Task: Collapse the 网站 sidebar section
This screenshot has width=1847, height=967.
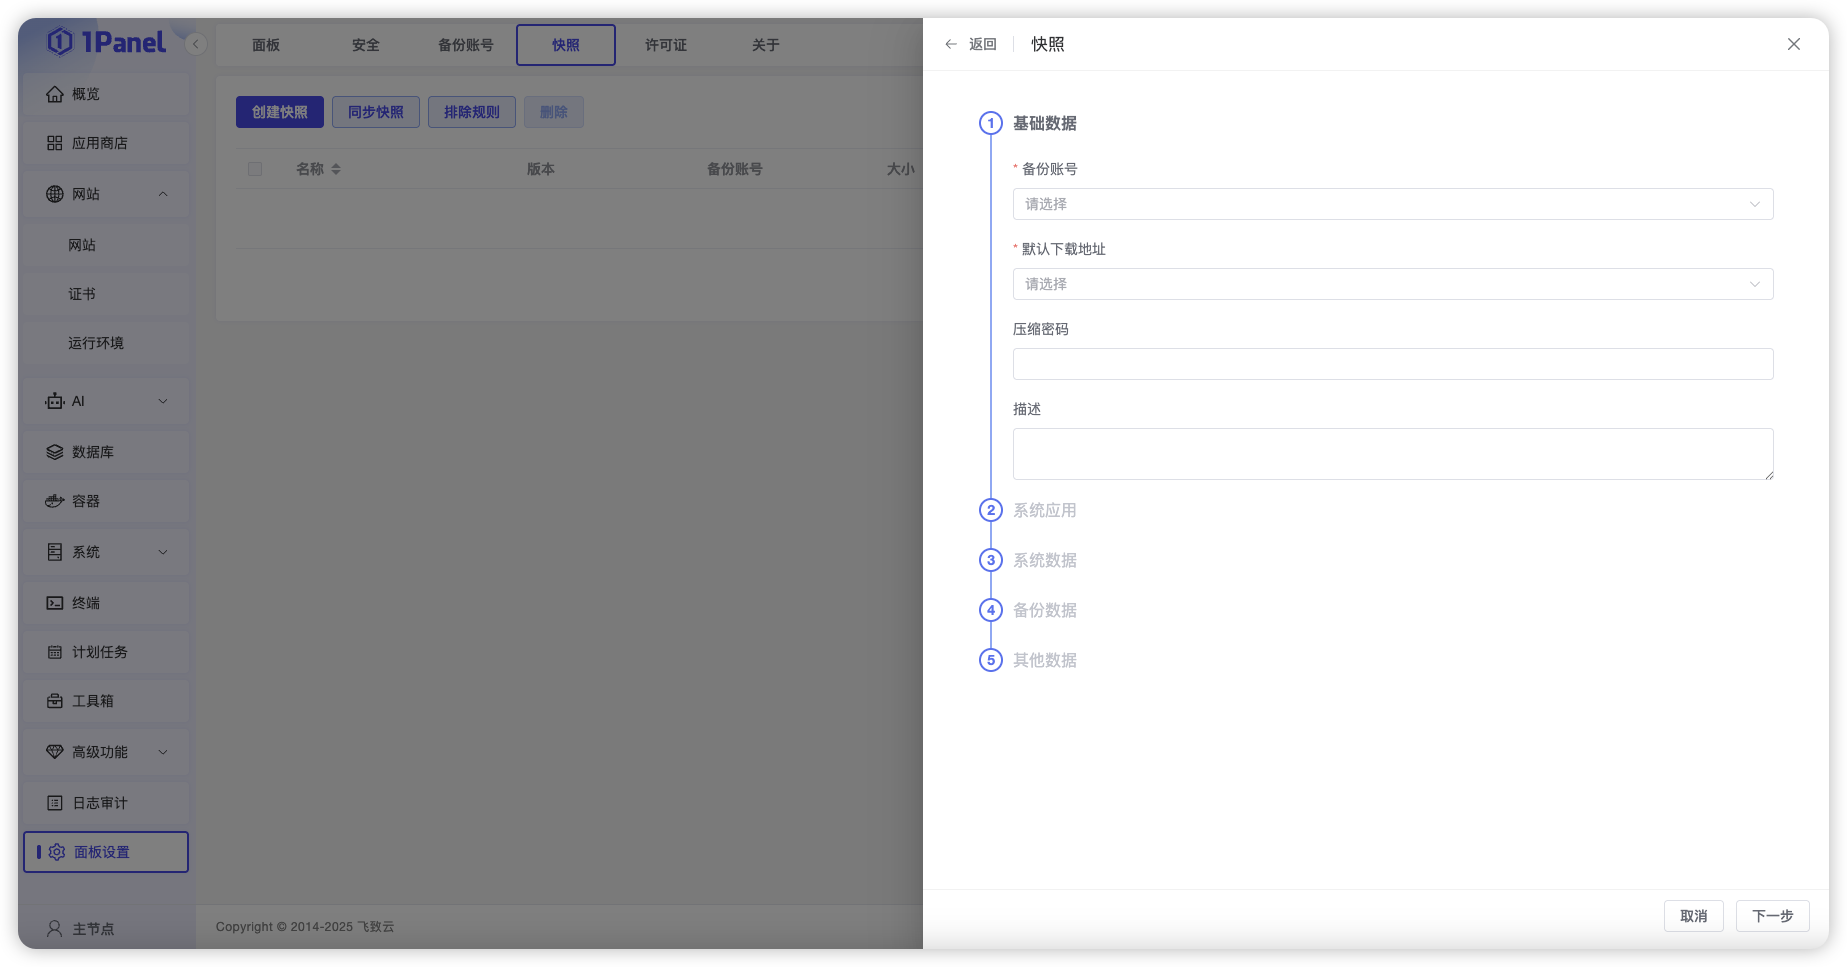Action: [x=163, y=193]
